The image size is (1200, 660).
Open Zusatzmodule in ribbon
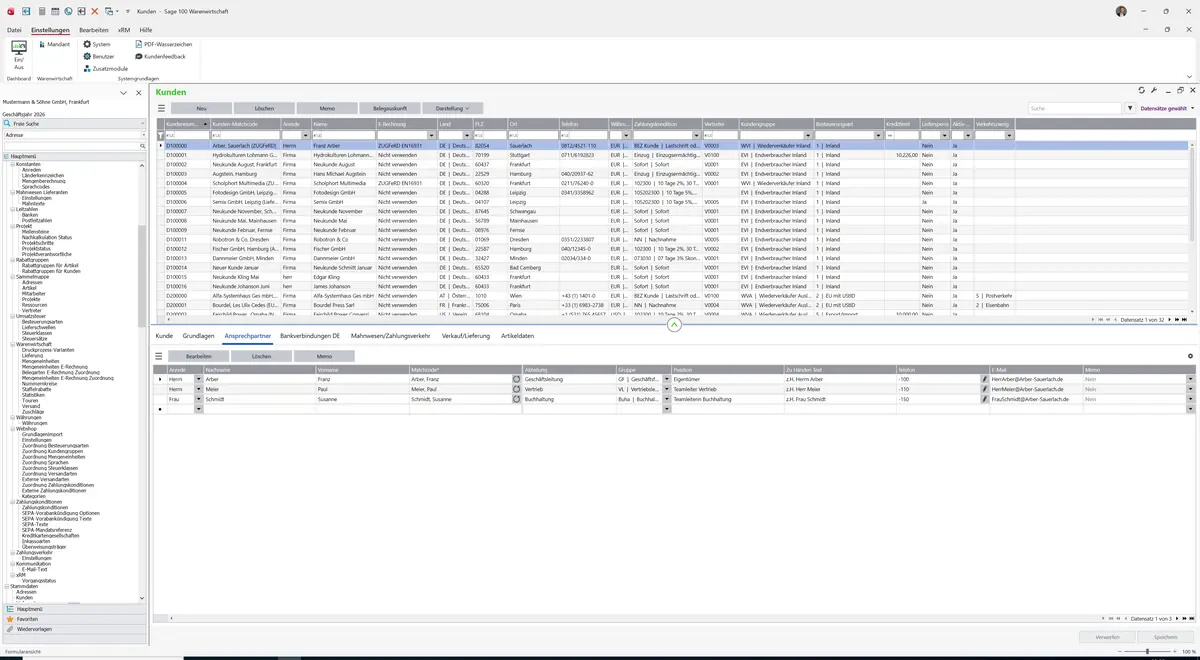pyautogui.click(x=105, y=69)
